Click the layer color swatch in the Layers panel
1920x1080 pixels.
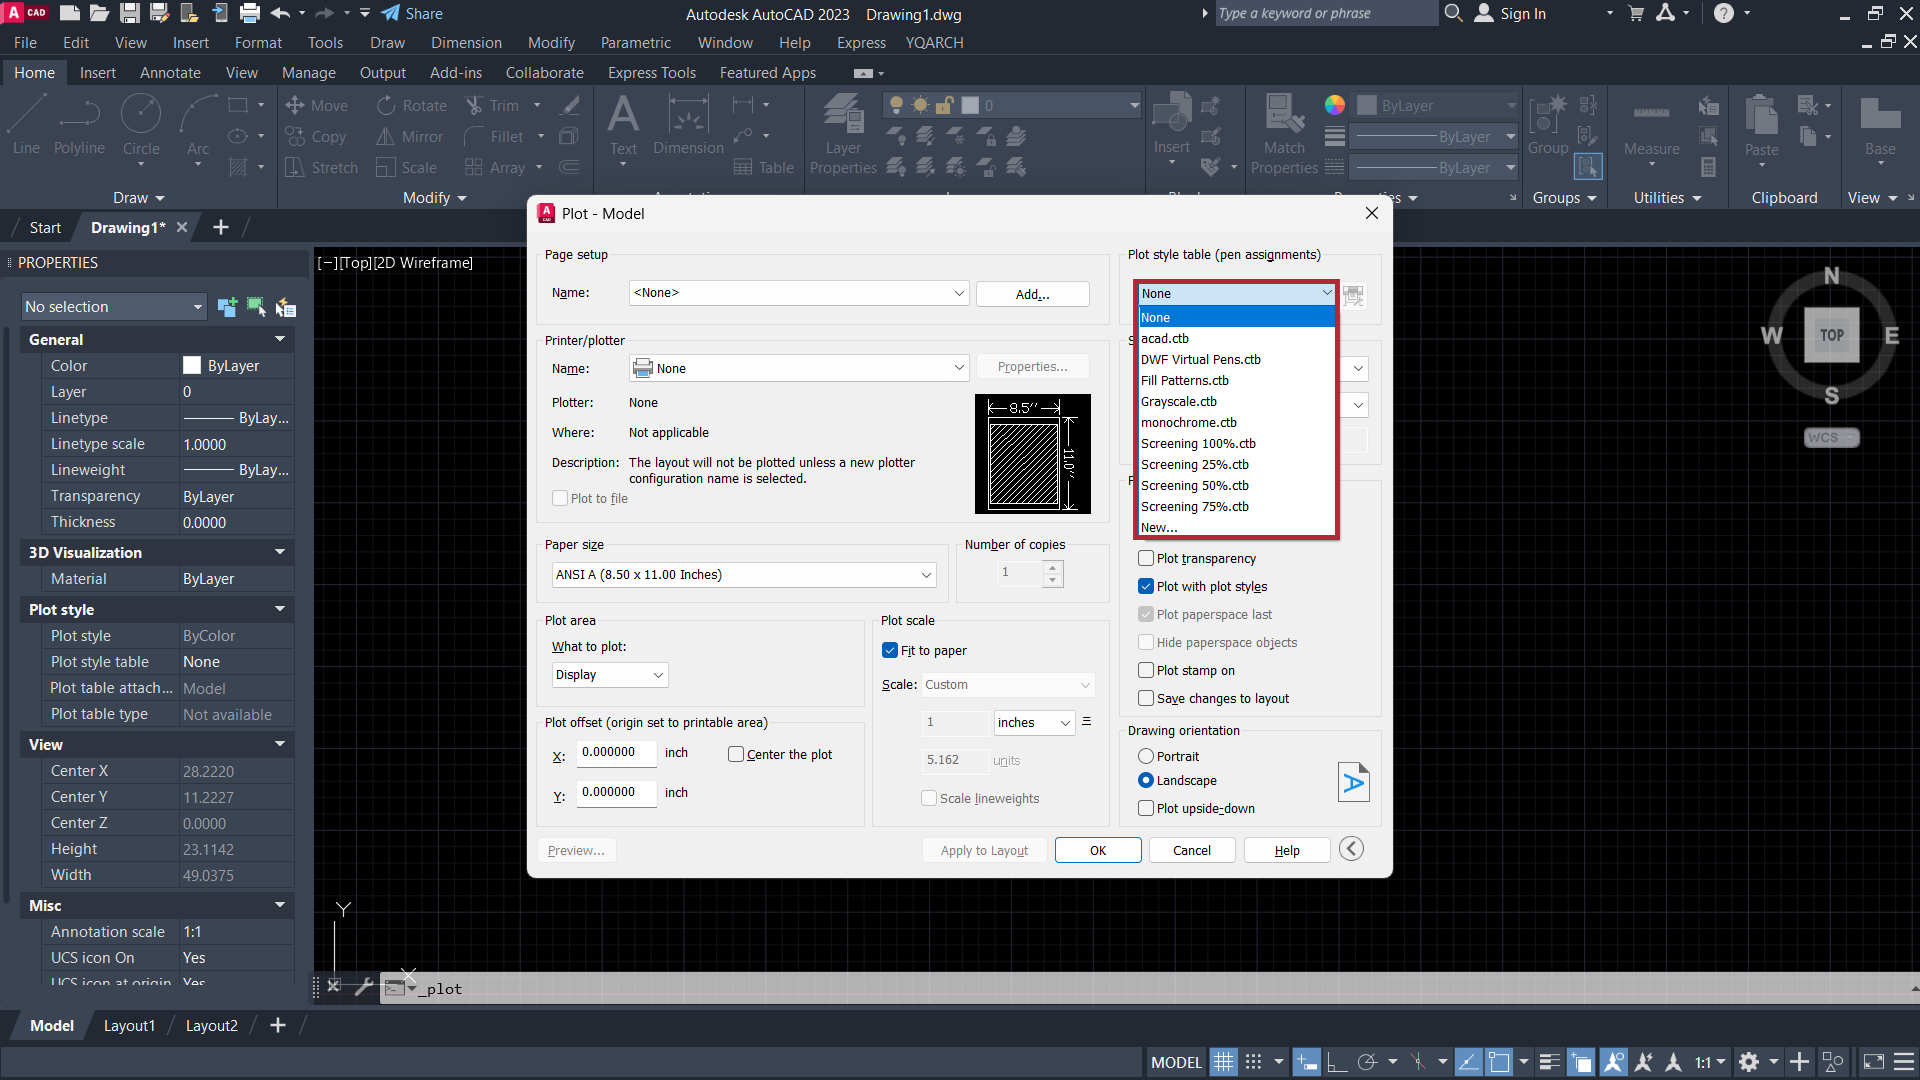(x=970, y=105)
